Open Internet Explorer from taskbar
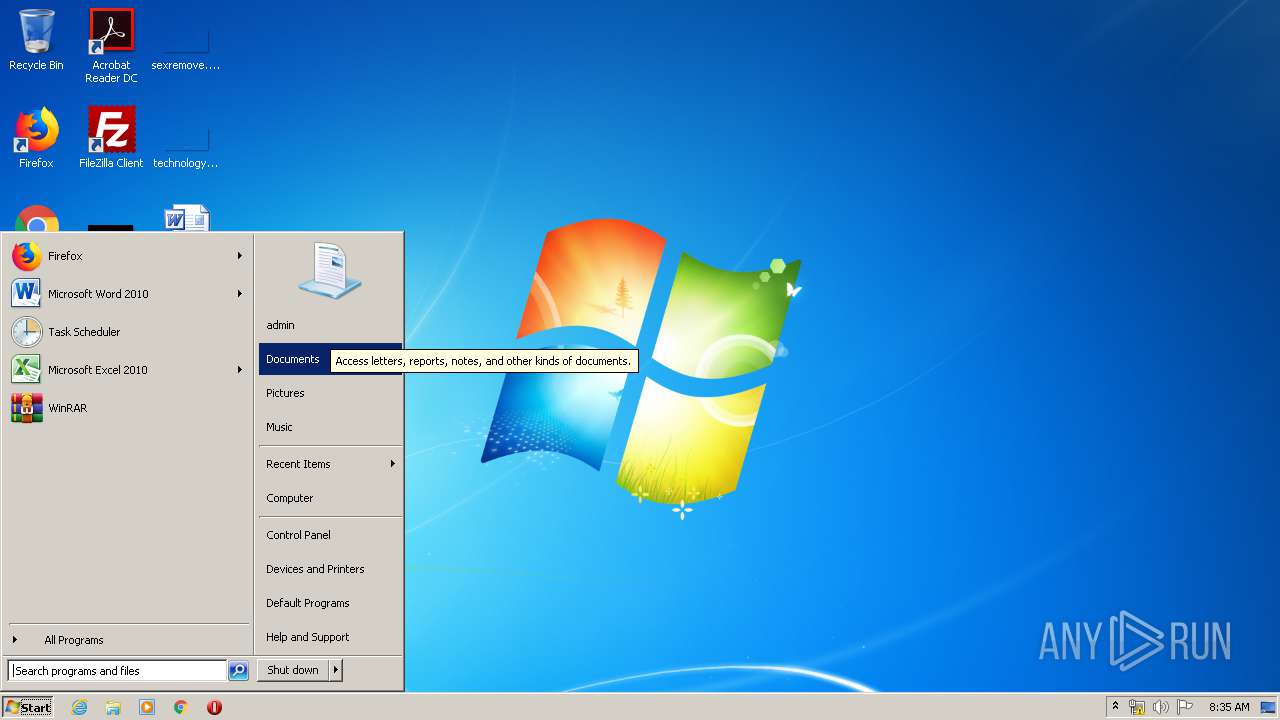This screenshot has height=720, width=1280. pyautogui.click(x=79, y=707)
